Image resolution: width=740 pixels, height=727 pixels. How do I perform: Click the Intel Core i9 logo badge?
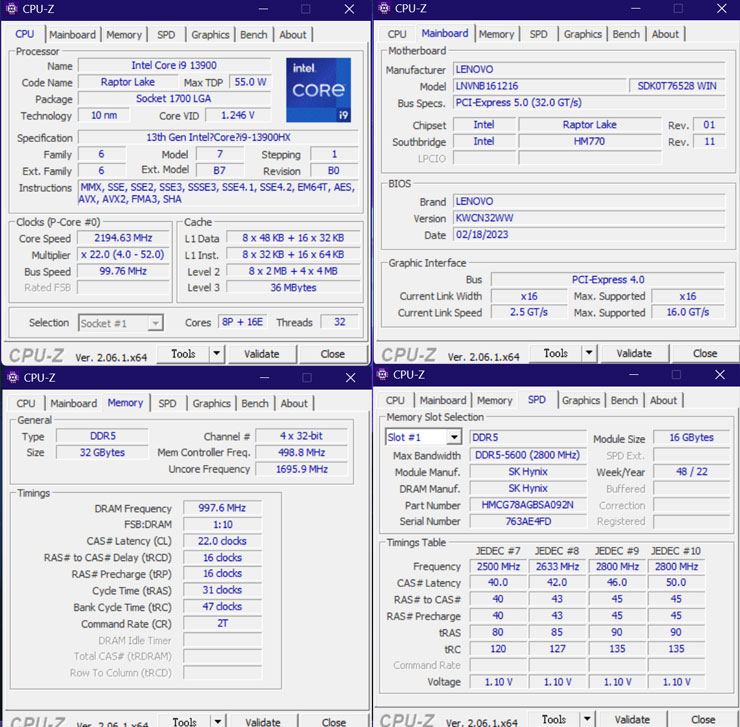pos(318,90)
